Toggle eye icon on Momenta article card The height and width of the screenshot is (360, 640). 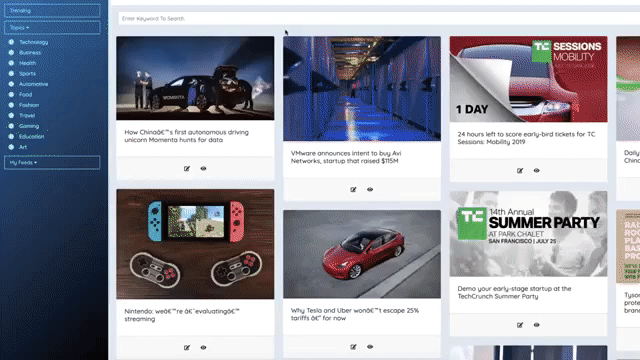[x=203, y=169]
